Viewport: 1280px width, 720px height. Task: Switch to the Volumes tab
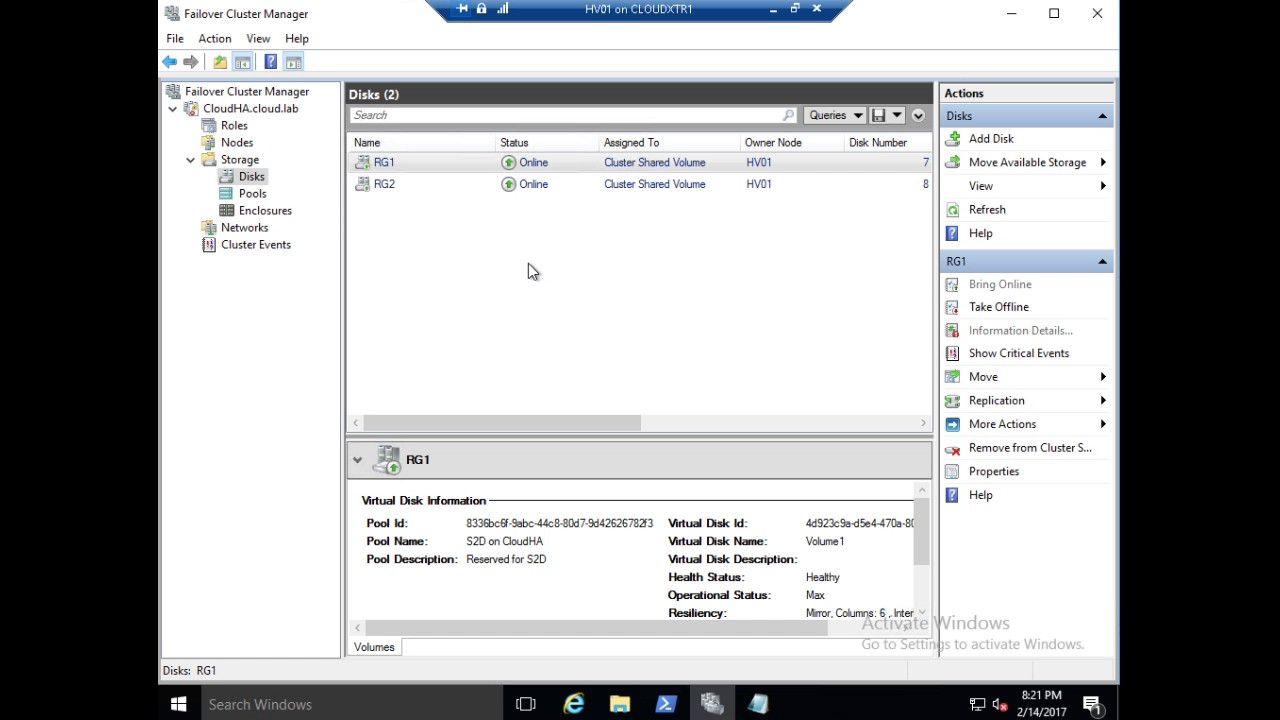pyautogui.click(x=374, y=647)
